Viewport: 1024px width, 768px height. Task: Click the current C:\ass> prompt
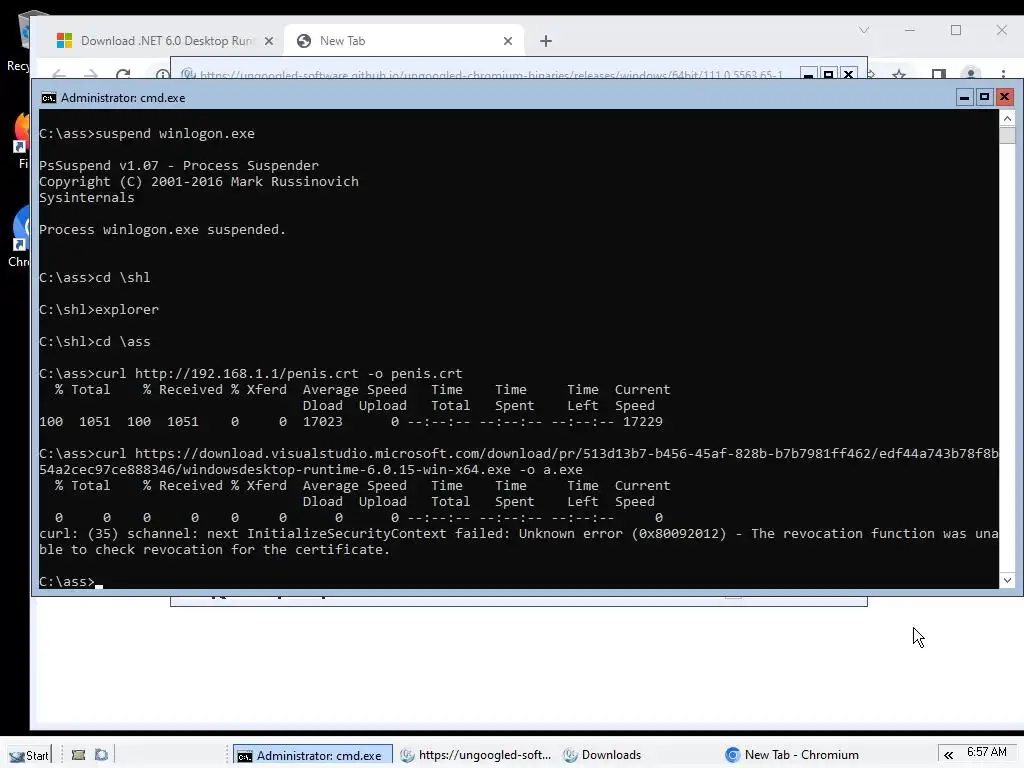click(67, 581)
